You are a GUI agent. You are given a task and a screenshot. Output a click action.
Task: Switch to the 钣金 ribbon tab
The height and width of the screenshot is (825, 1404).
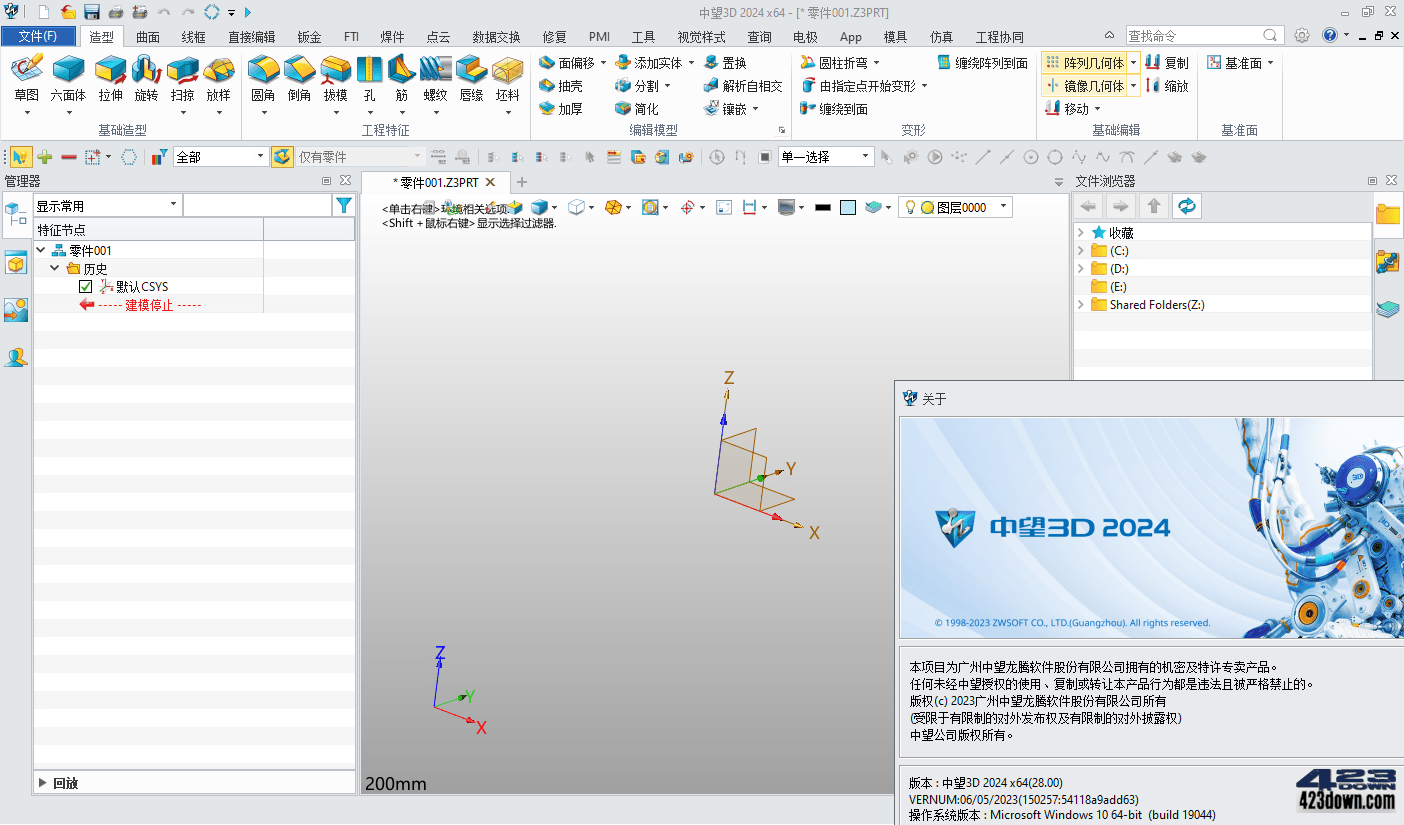pos(309,37)
